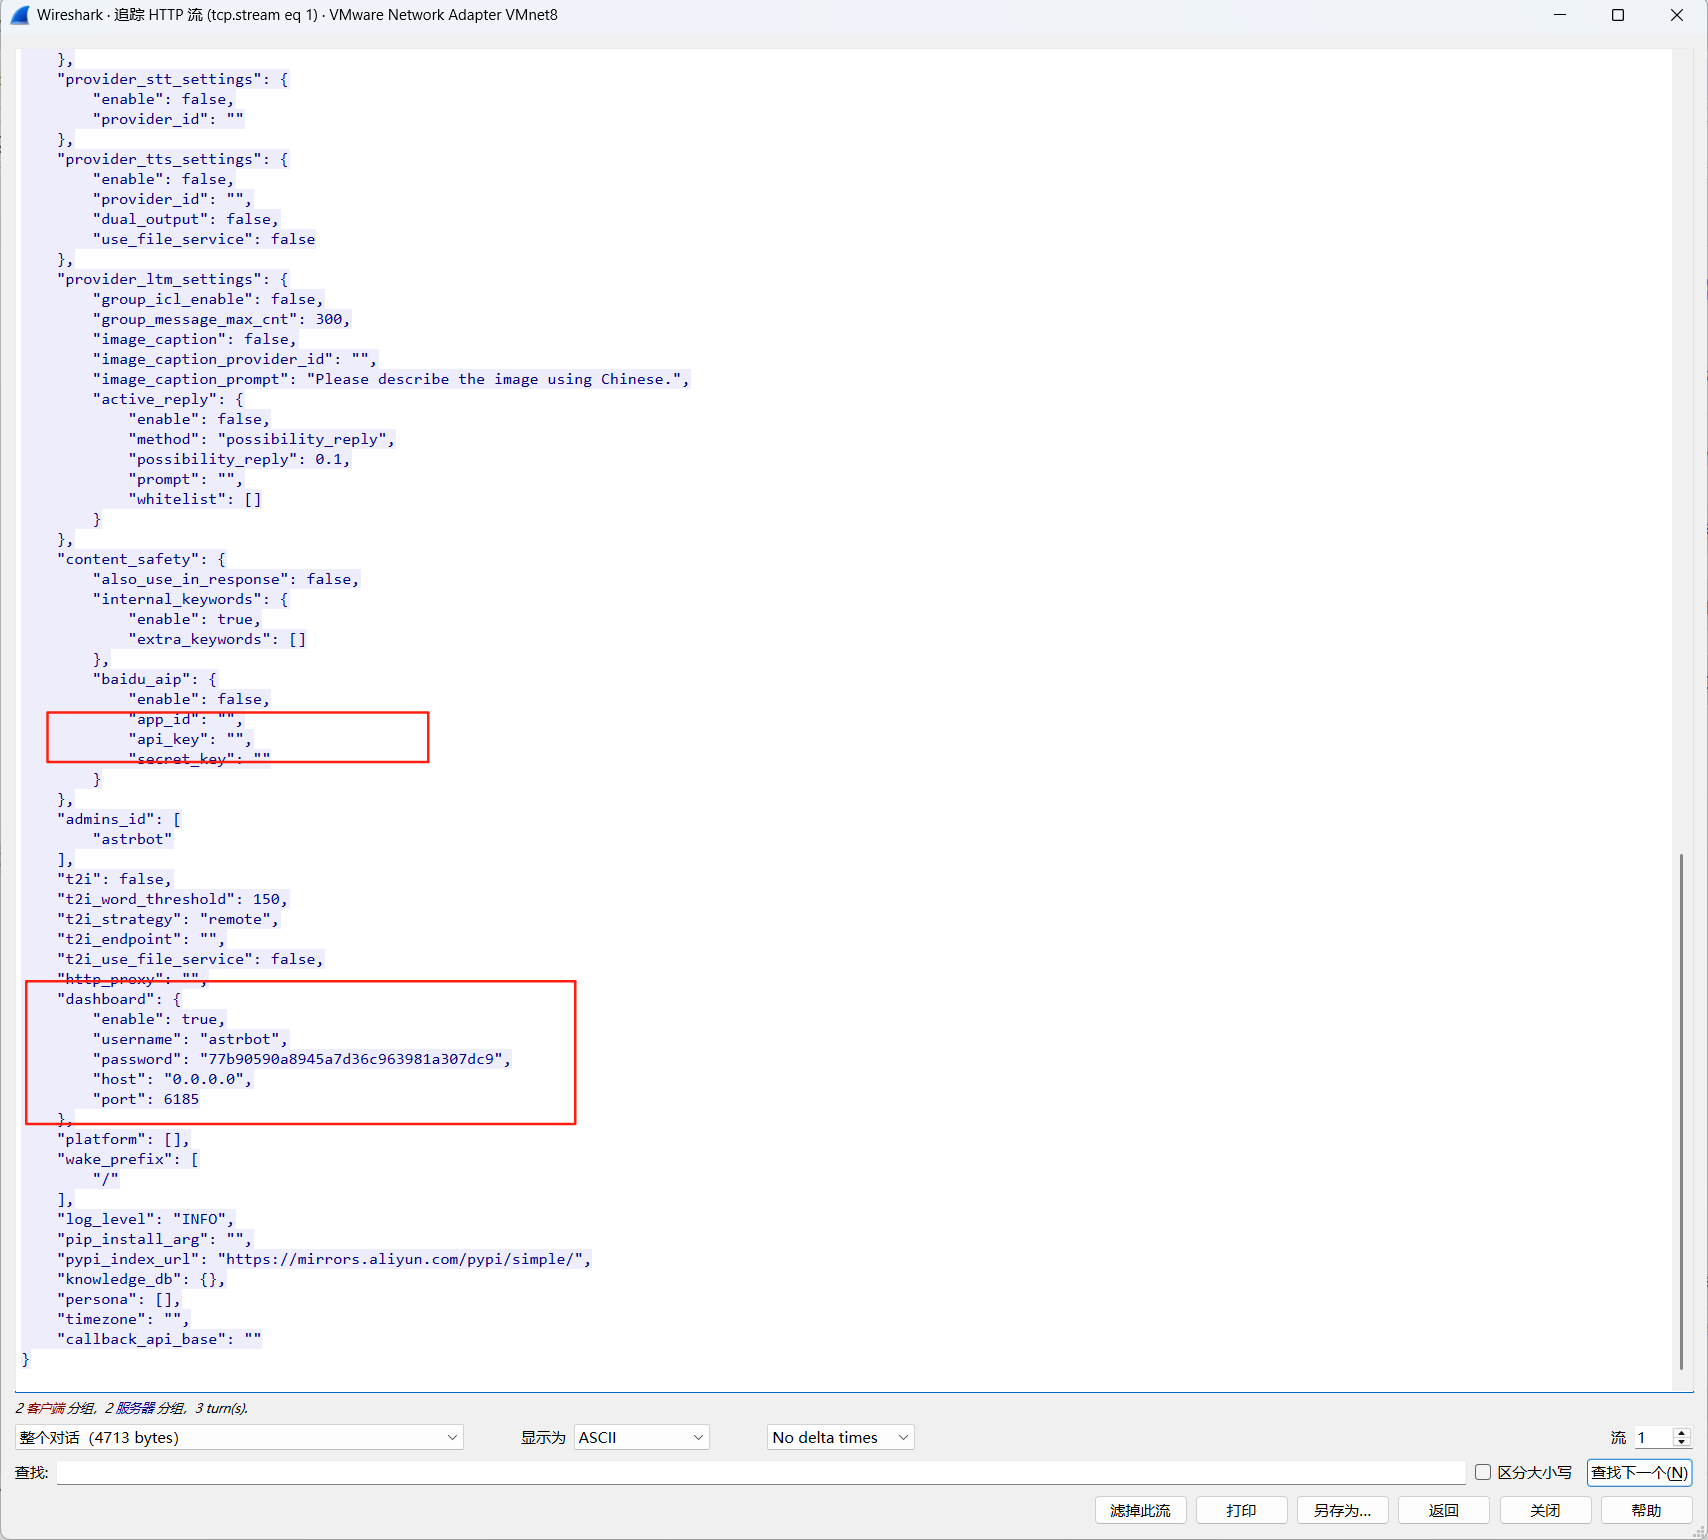1708x1540 pixels.
Task: Click the 关闭 close button
Action: click(1545, 1510)
